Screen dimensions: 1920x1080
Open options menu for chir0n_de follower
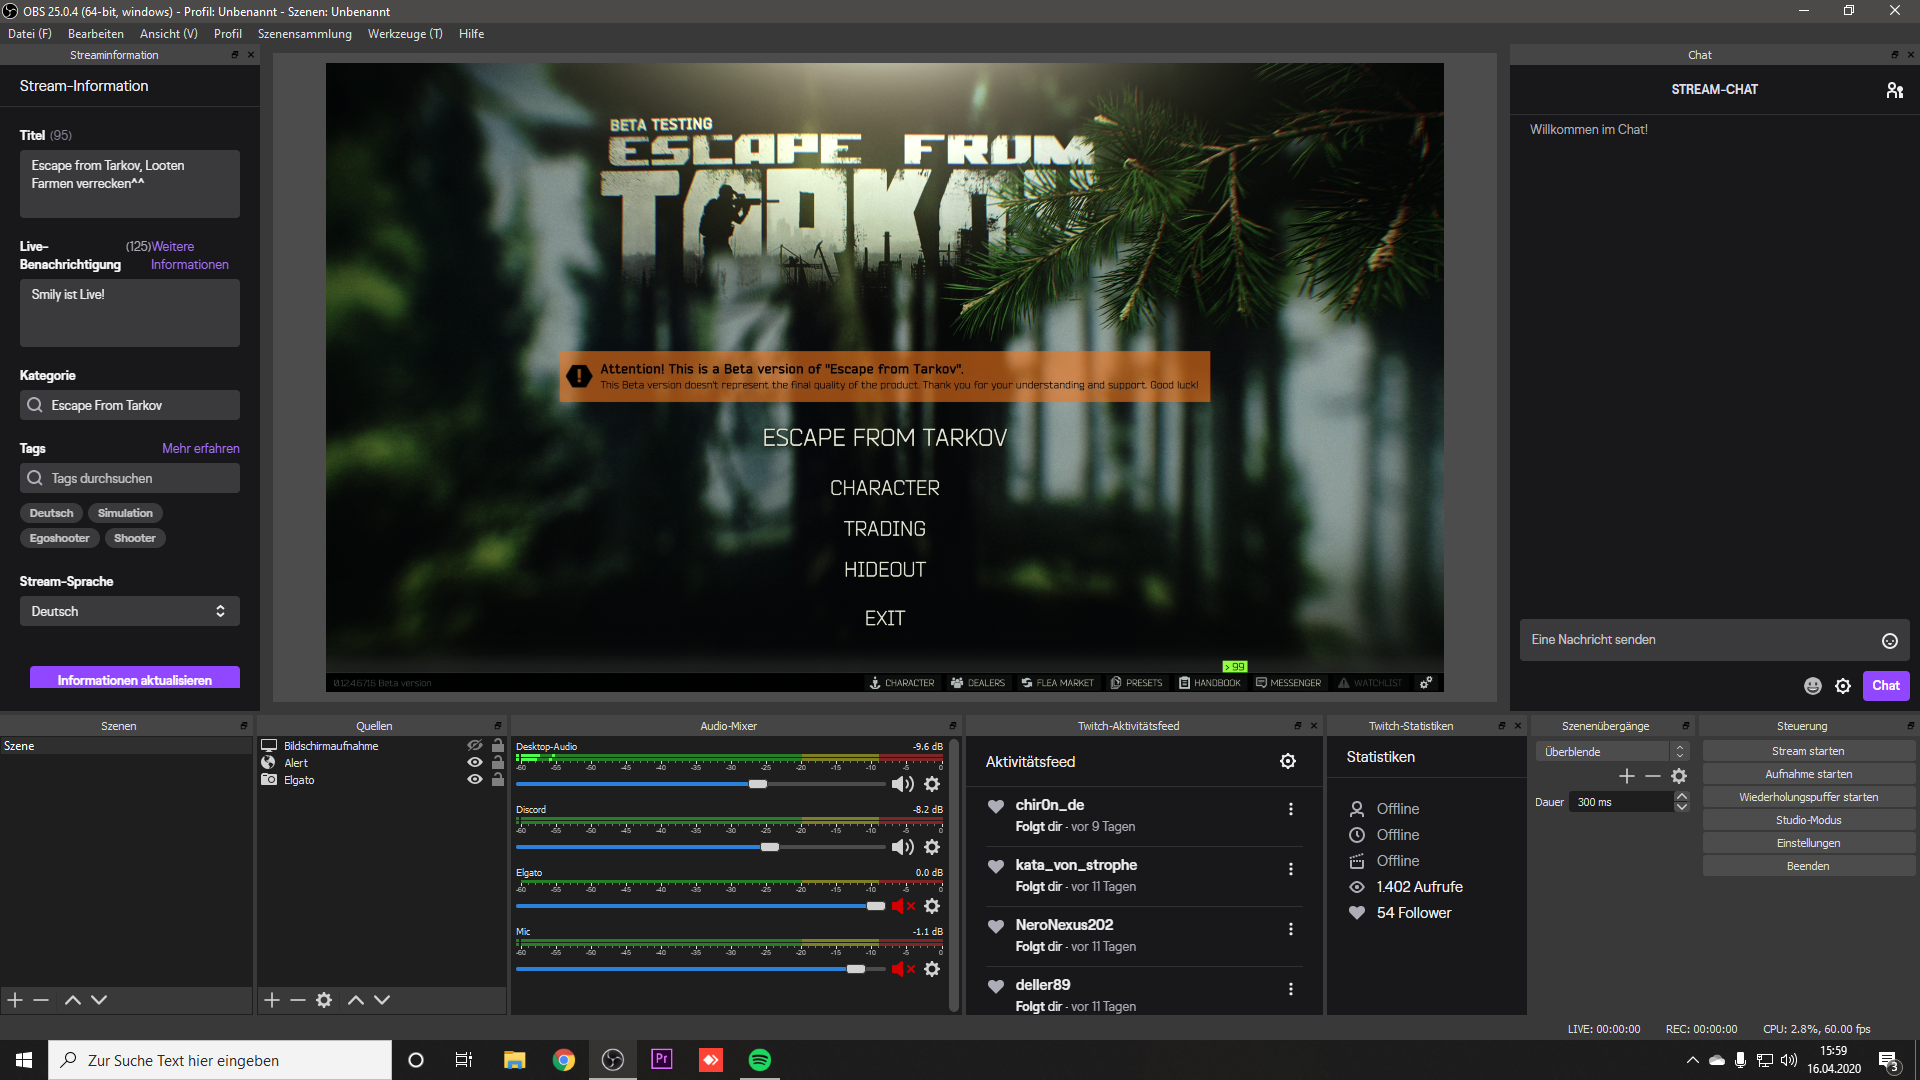tap(1290, 809)
